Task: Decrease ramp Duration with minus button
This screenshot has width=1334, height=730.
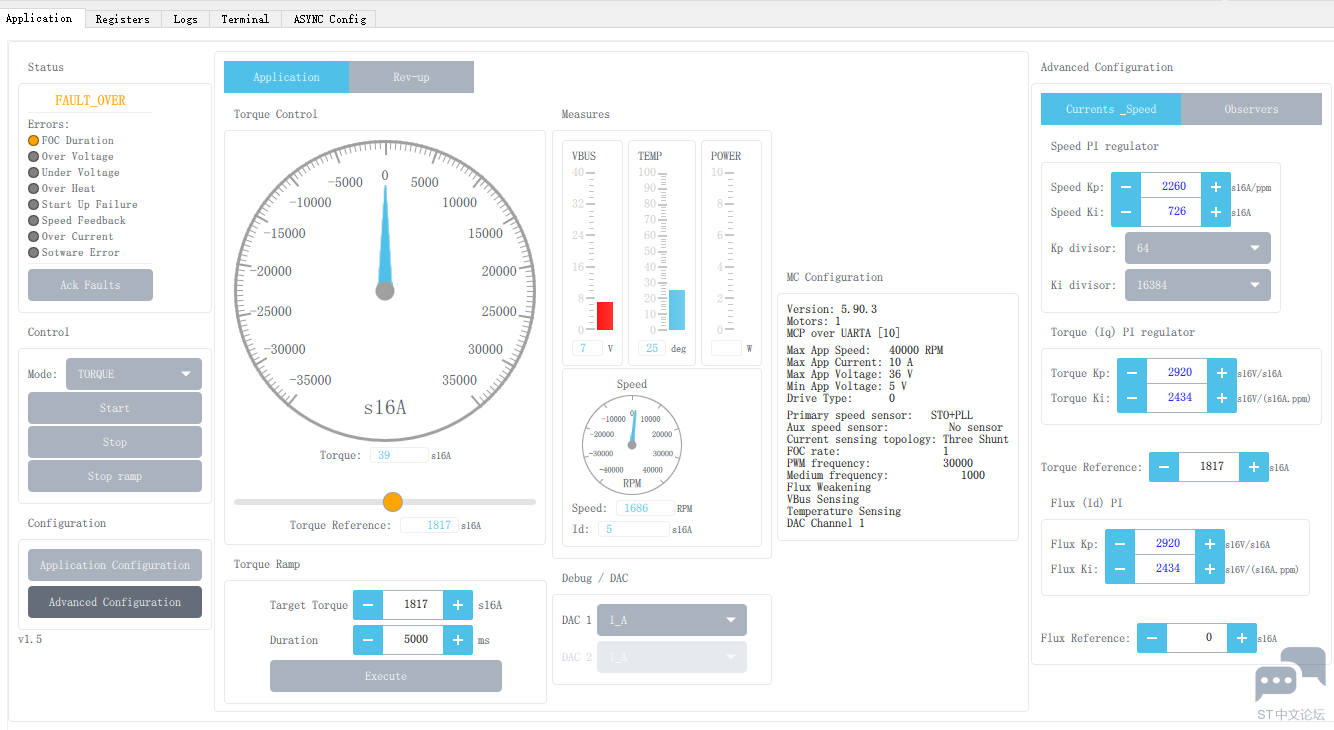Action: (368, 640)
